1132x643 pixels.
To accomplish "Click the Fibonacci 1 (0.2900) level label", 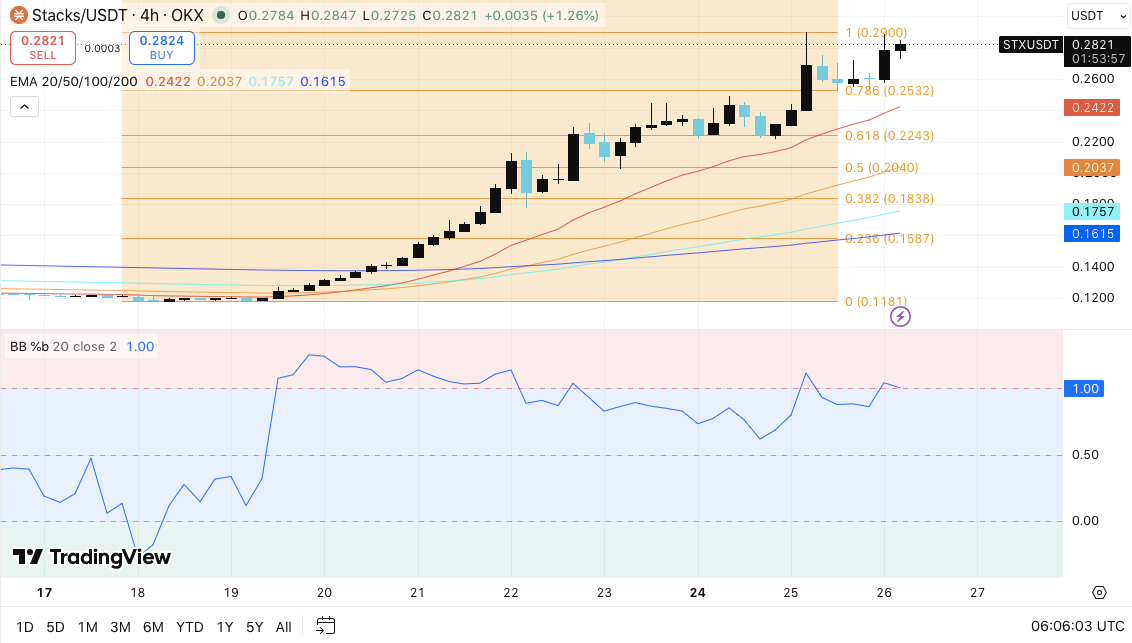I will click(x=876, y=32).
